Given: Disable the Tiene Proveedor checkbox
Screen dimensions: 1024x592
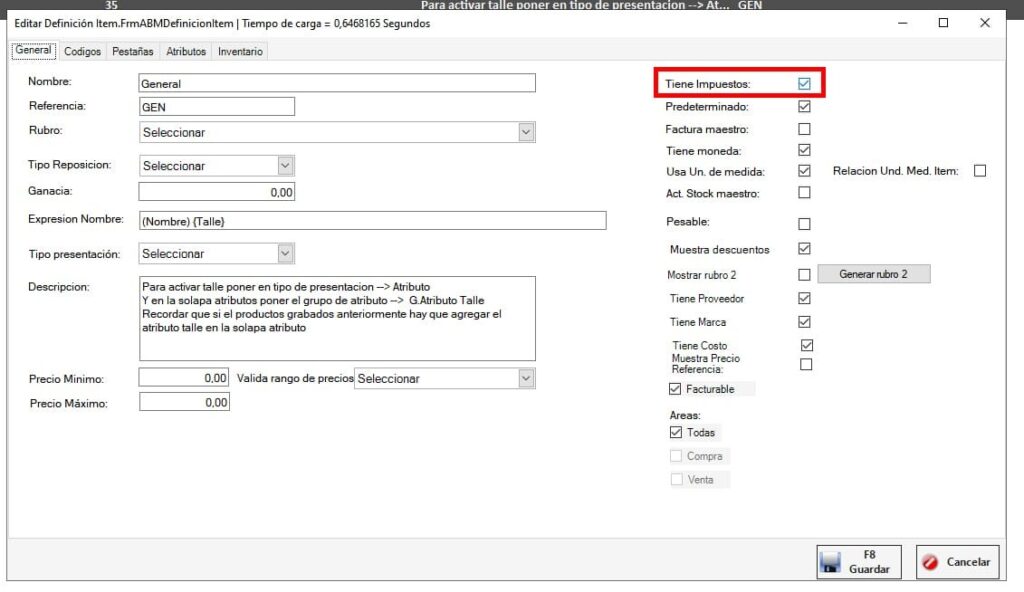Looking at the screenshot, I should click(x=804, y=298).
